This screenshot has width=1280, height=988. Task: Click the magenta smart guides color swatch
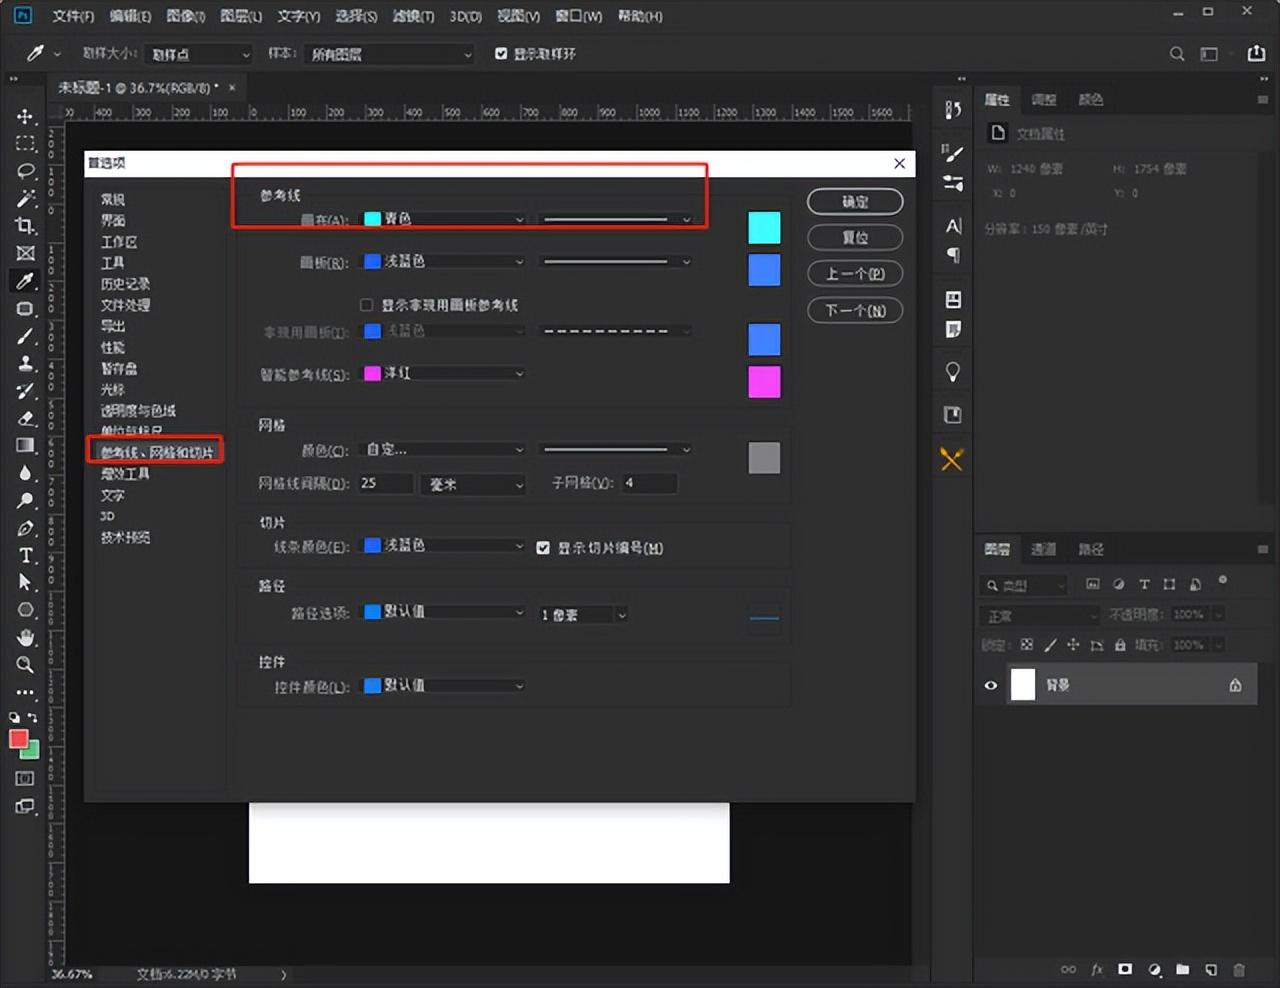pyautogui.click(x=764, y=382)
